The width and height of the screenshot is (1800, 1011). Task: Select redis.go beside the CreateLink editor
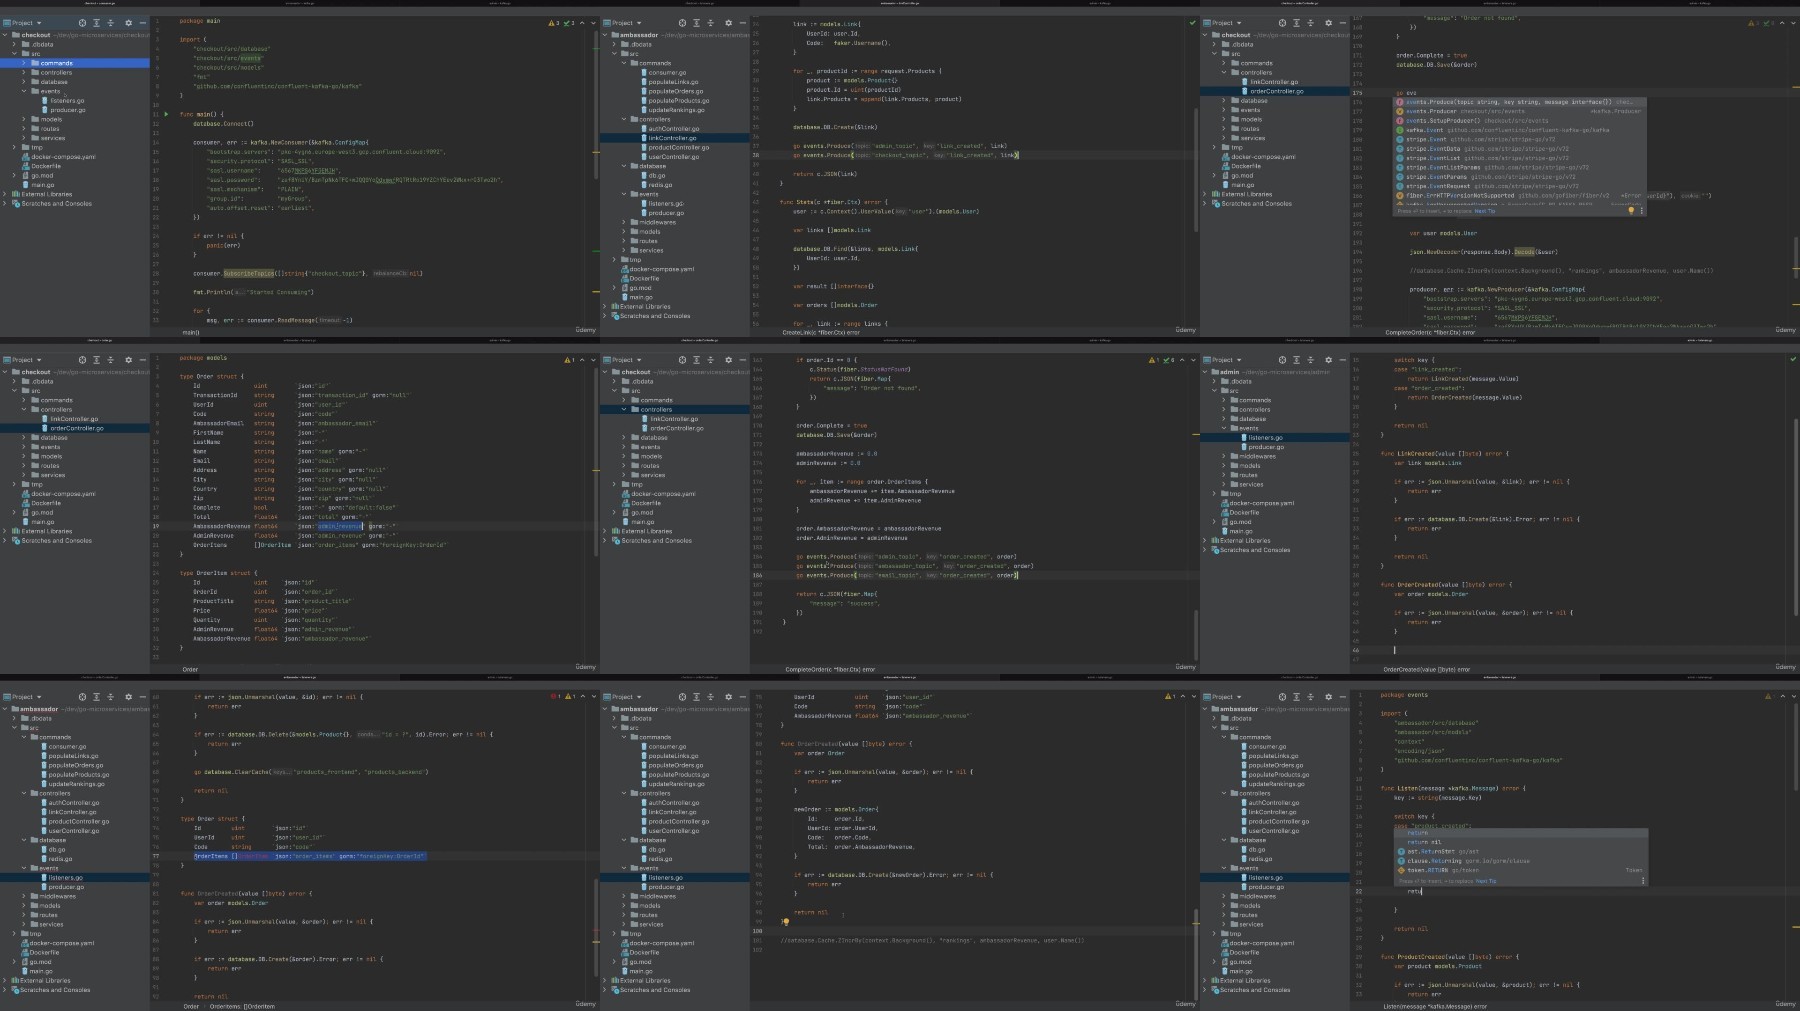[659, 185]
